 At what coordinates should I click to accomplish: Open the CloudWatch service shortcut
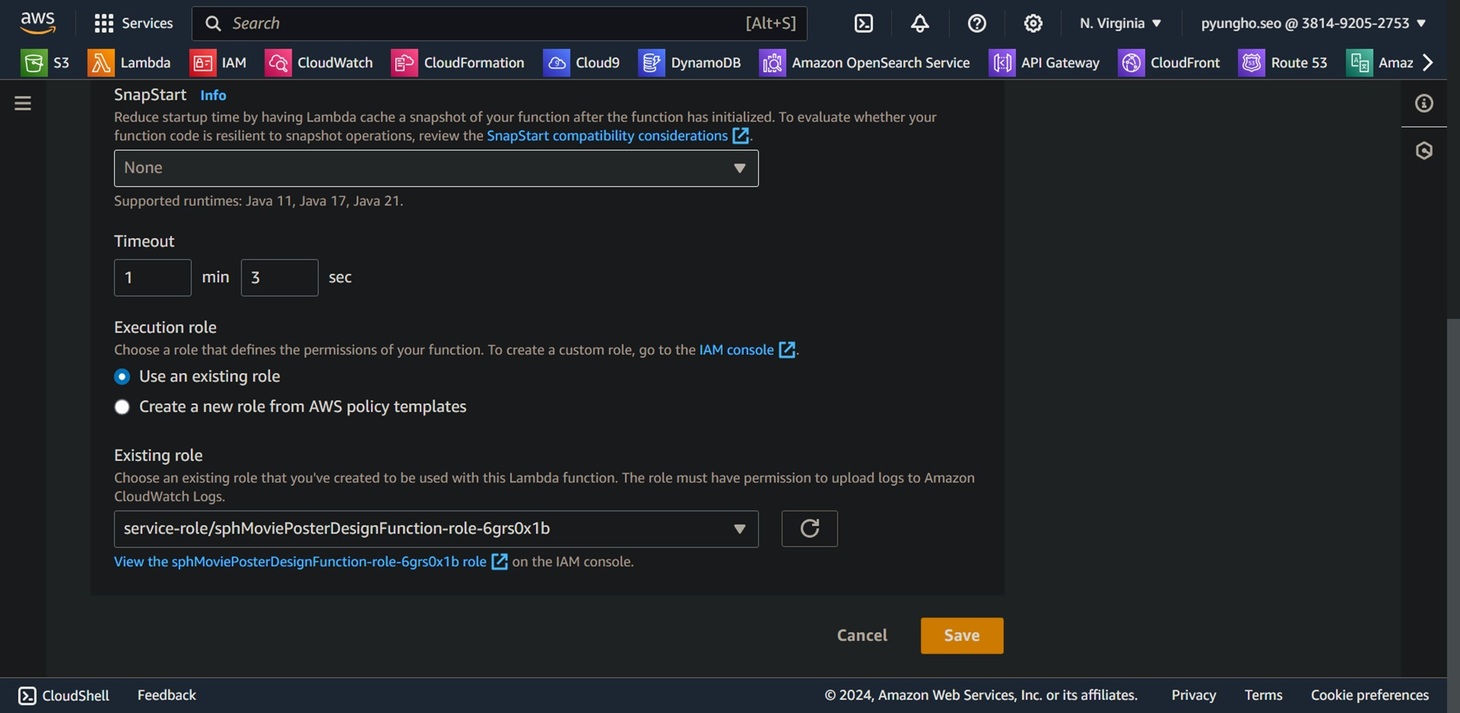pyautogui.click(x=320, y=62)
